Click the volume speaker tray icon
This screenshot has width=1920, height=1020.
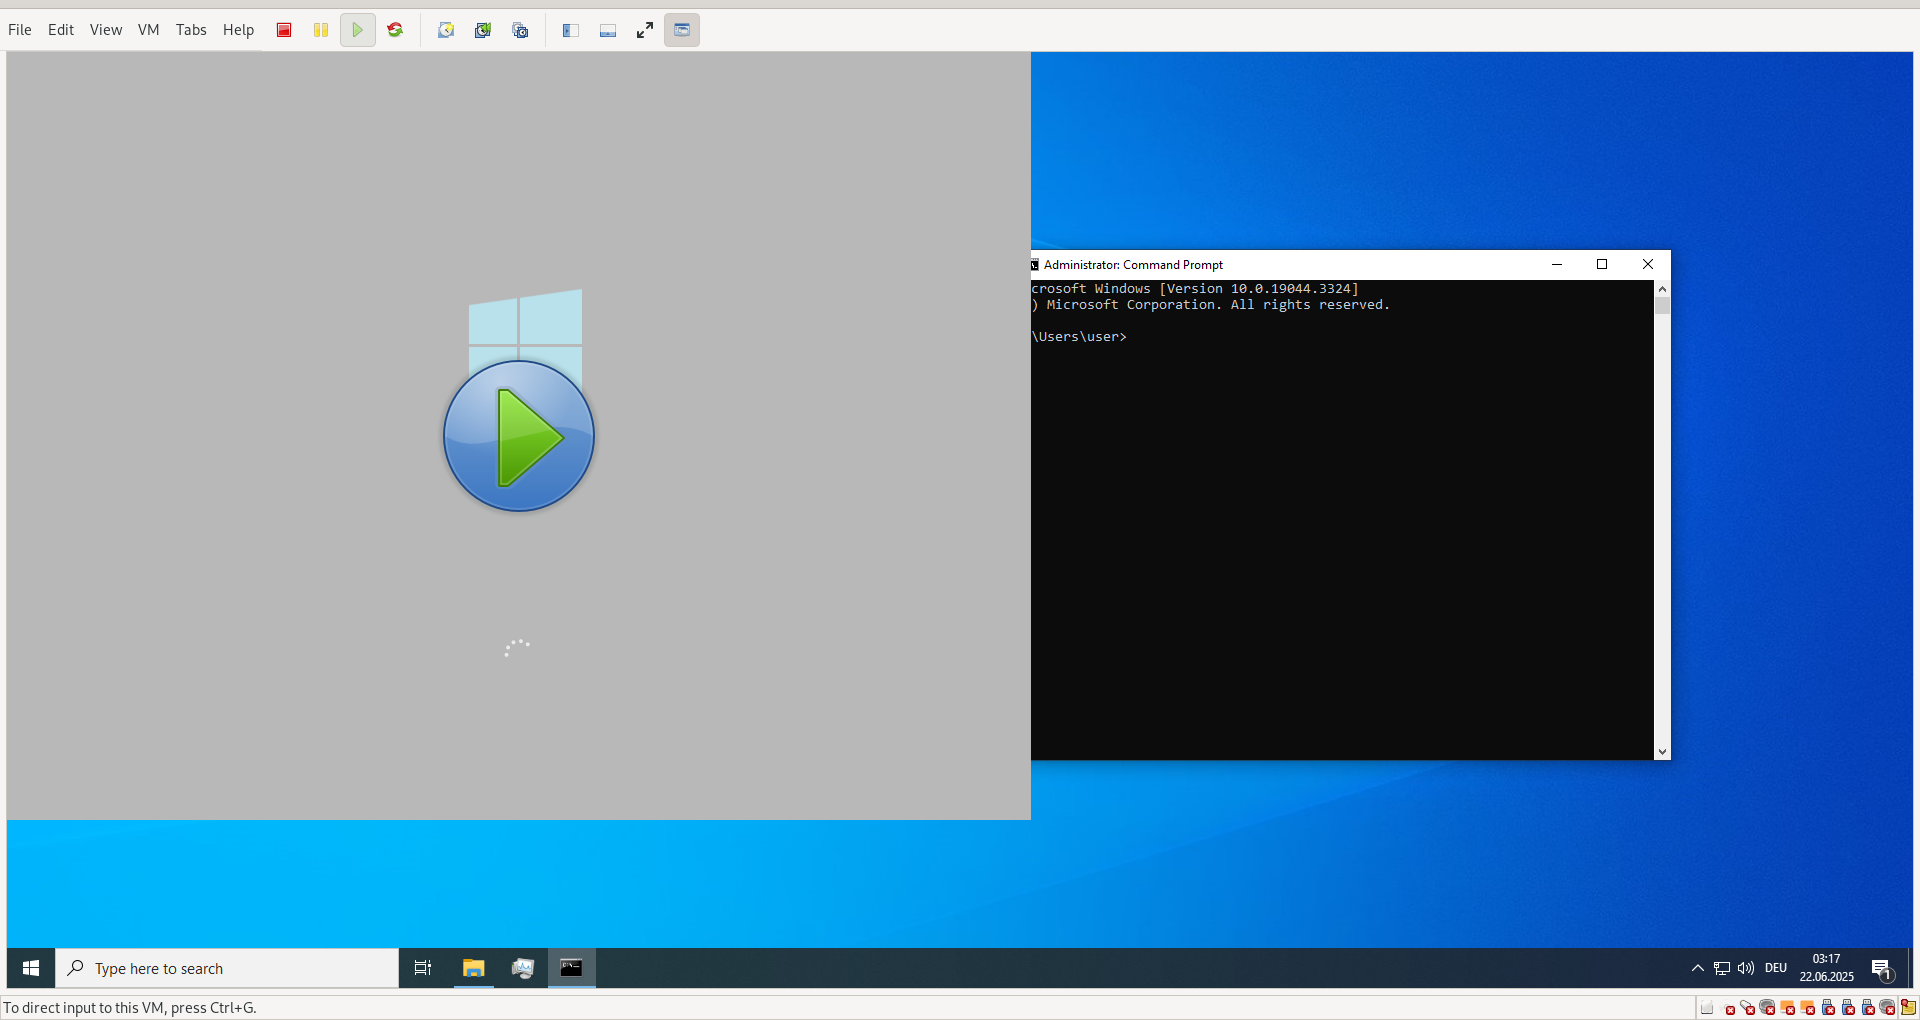[1746, 968]
